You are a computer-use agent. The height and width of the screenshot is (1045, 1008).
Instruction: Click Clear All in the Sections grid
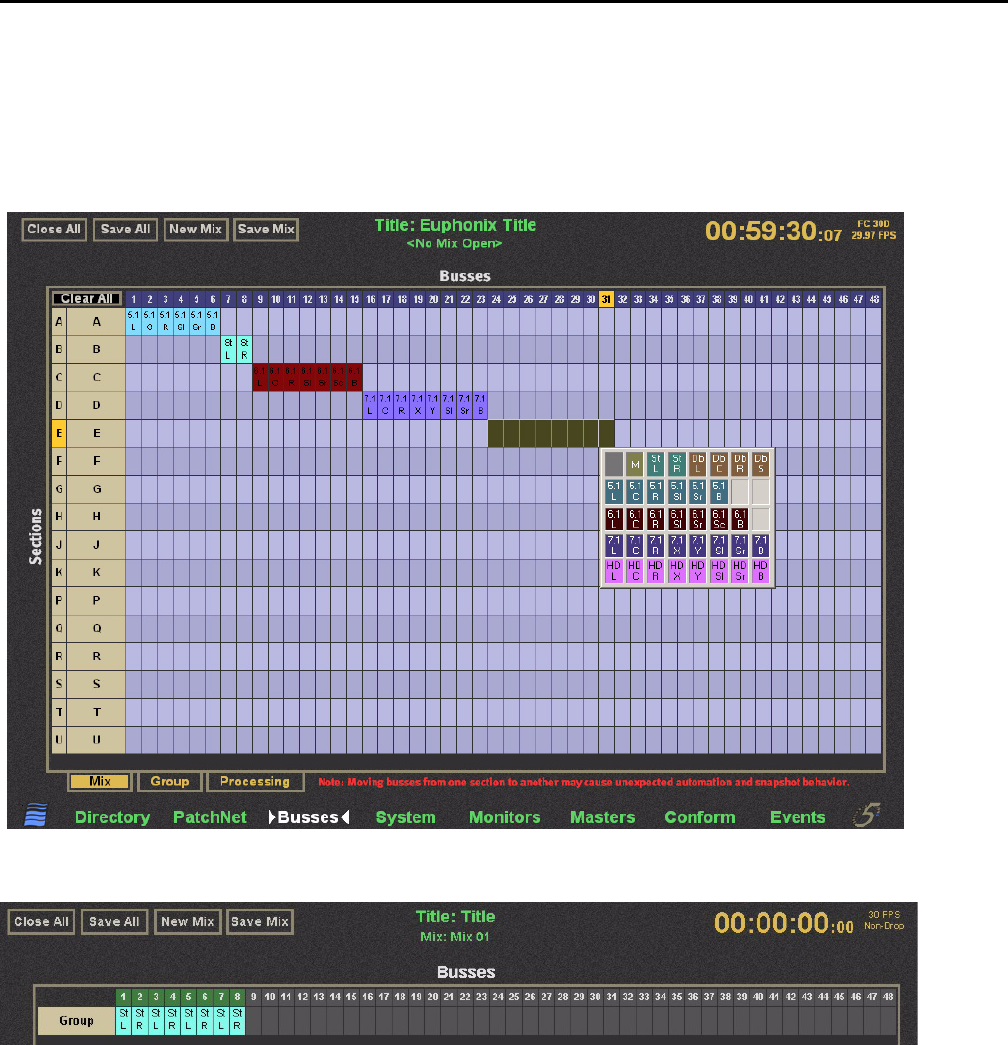coord(87,299)
